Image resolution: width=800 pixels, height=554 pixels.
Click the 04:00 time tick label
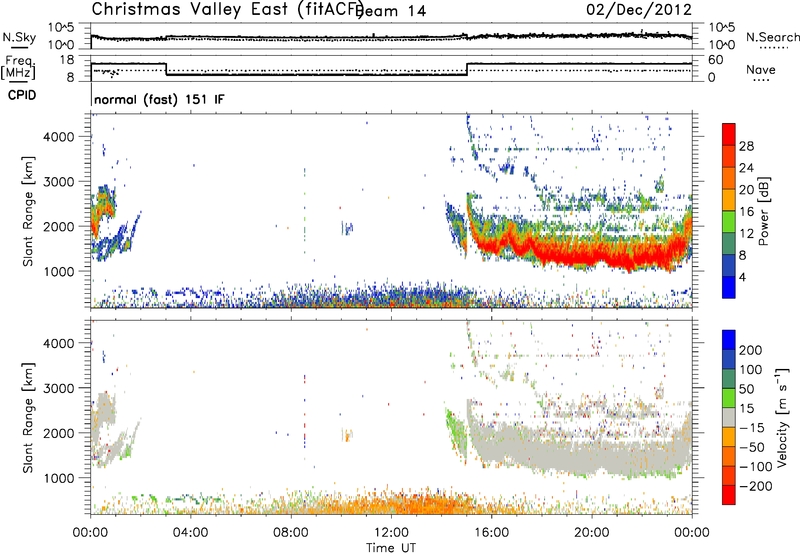[190, 533]
